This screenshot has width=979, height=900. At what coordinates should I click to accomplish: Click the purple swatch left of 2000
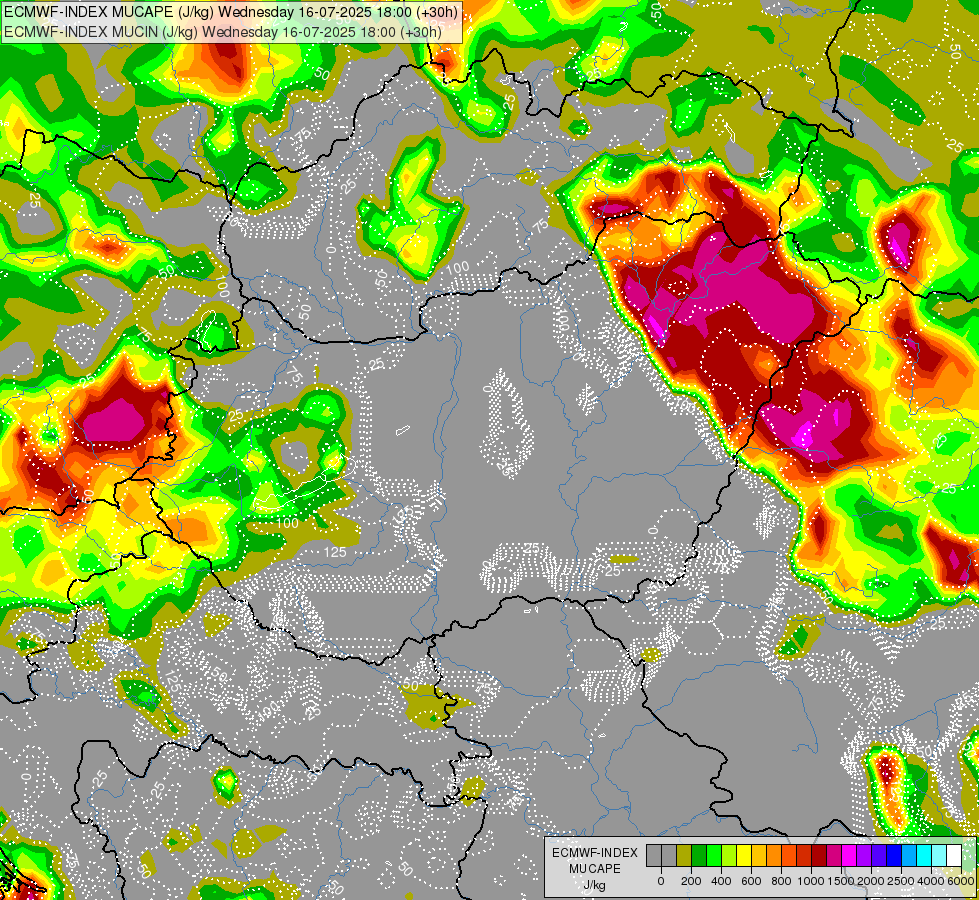click(x=865, y=856)
